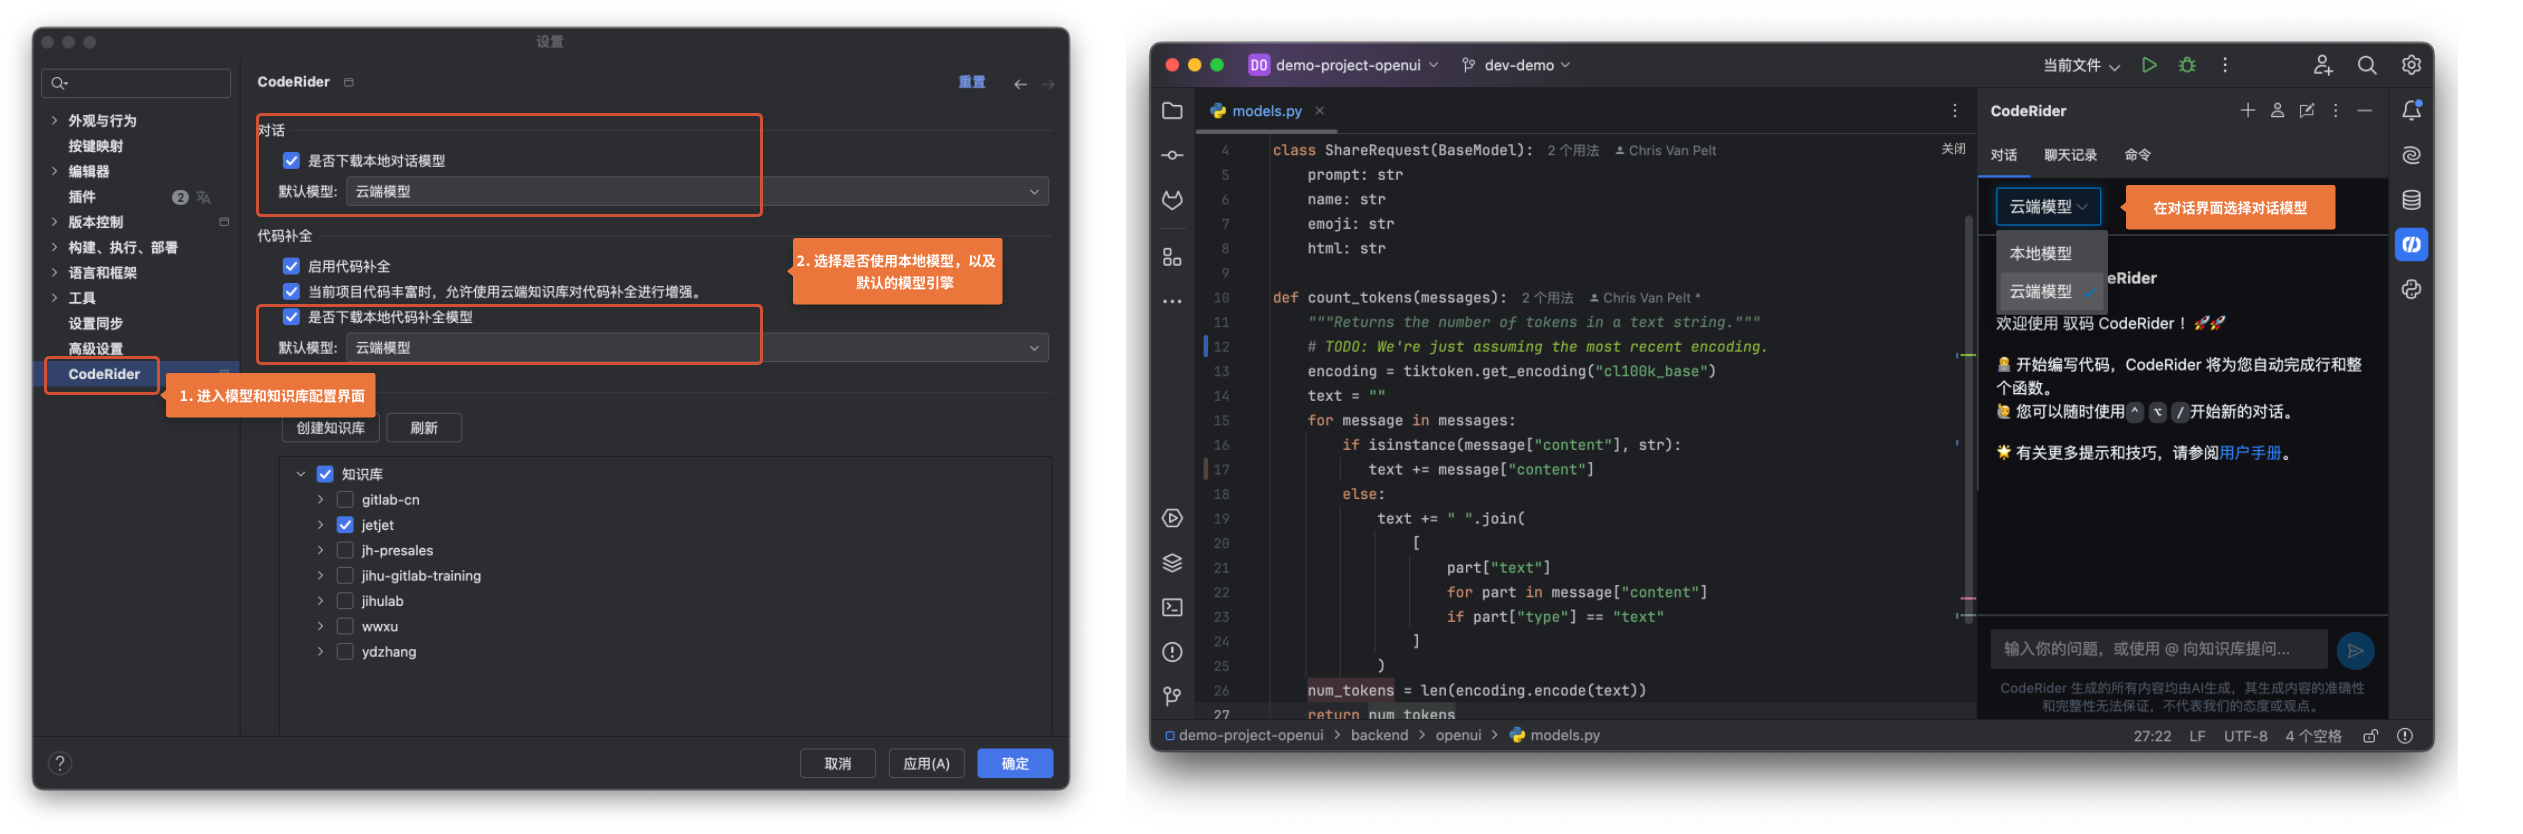This screenshot has height=834, width=2523.
Task: Expand the wwxu tree node
Action: [x=320, y=626]
